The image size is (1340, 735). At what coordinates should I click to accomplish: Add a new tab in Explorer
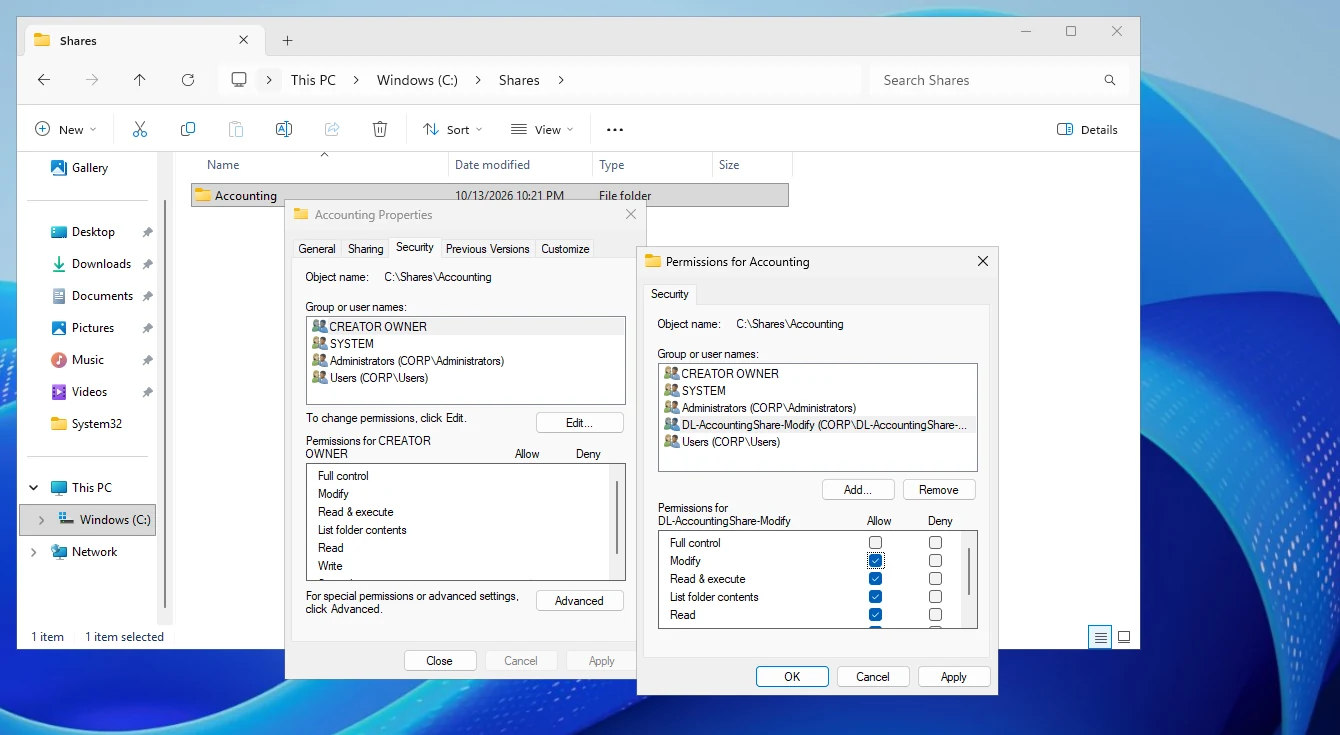pyautogui.click(x=287, y=41)
